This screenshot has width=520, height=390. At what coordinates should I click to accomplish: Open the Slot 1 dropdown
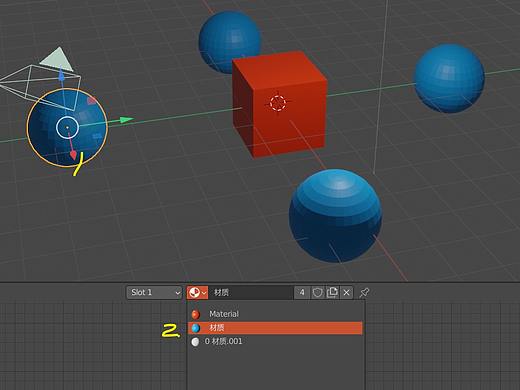[x=154, y=292]
